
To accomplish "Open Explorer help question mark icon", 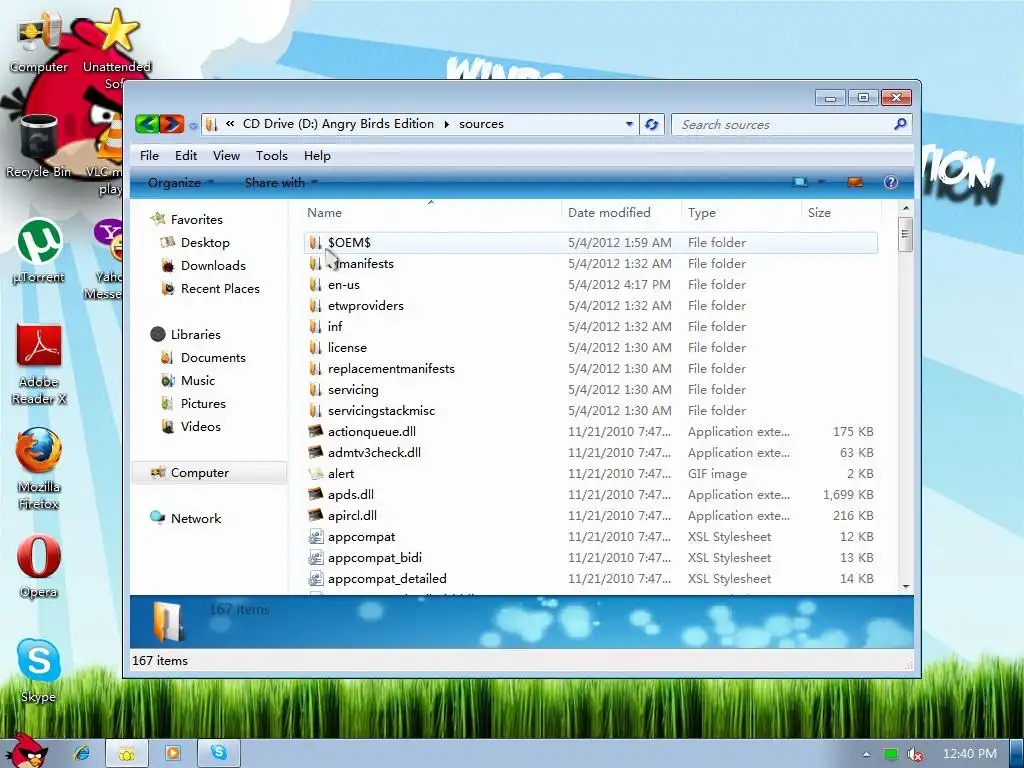I will pyautogui.click(x=890, y=182).
